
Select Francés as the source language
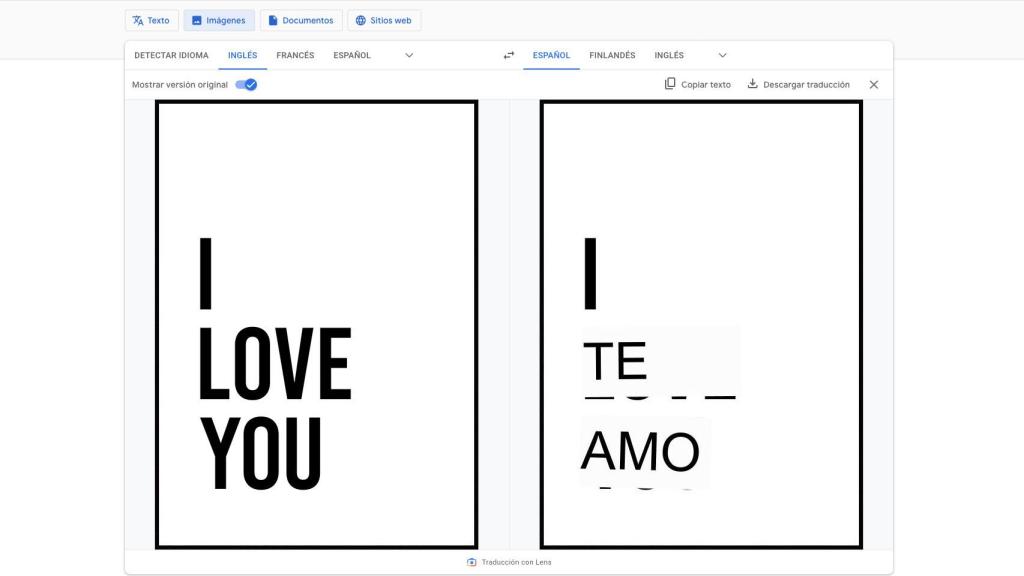pos(295,56)
